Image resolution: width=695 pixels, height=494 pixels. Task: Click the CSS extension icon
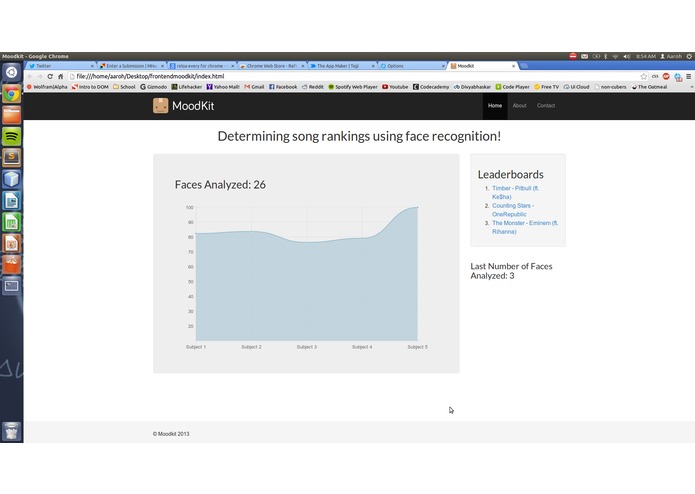tap(655, 76)
